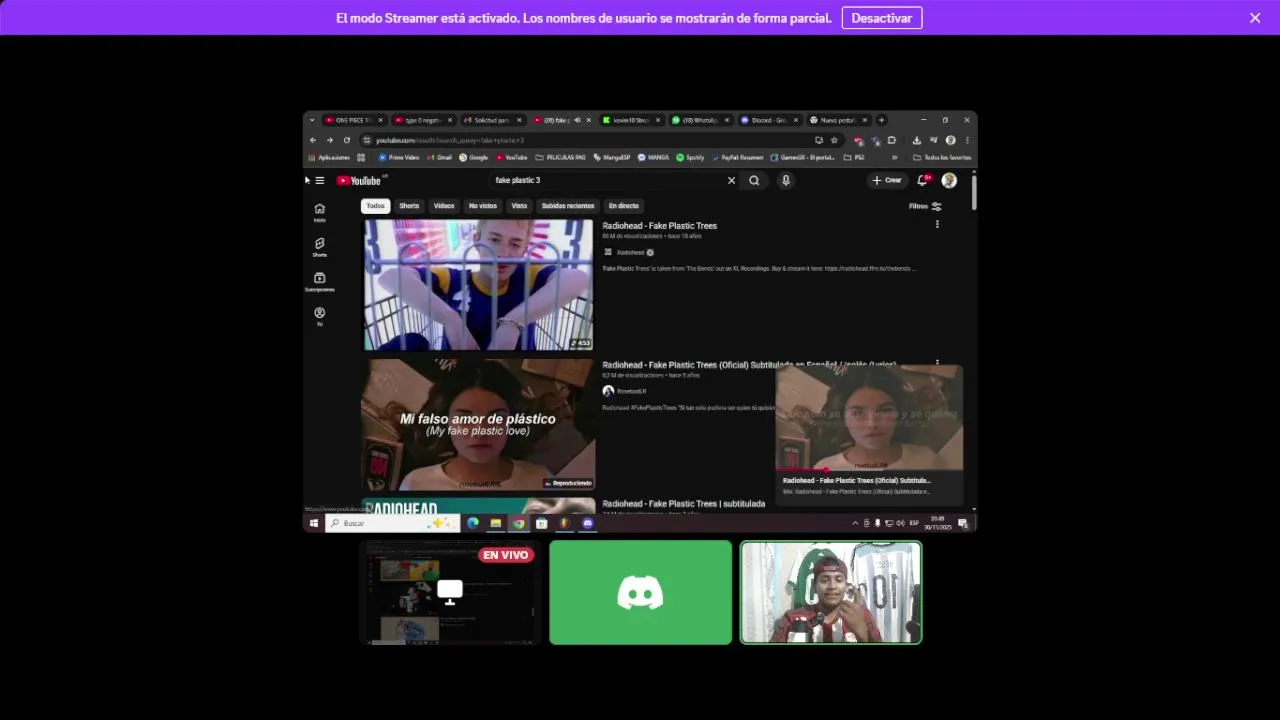
Task: Expand the bookmarks overflow chevron
Action: pos(894,157)
